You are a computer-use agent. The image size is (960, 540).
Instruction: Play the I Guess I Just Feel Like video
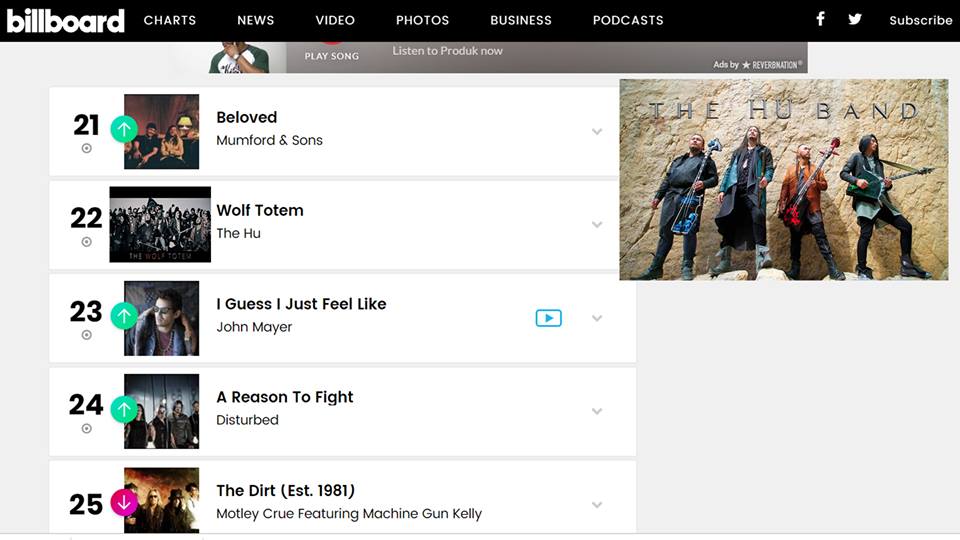coord(549,318)
